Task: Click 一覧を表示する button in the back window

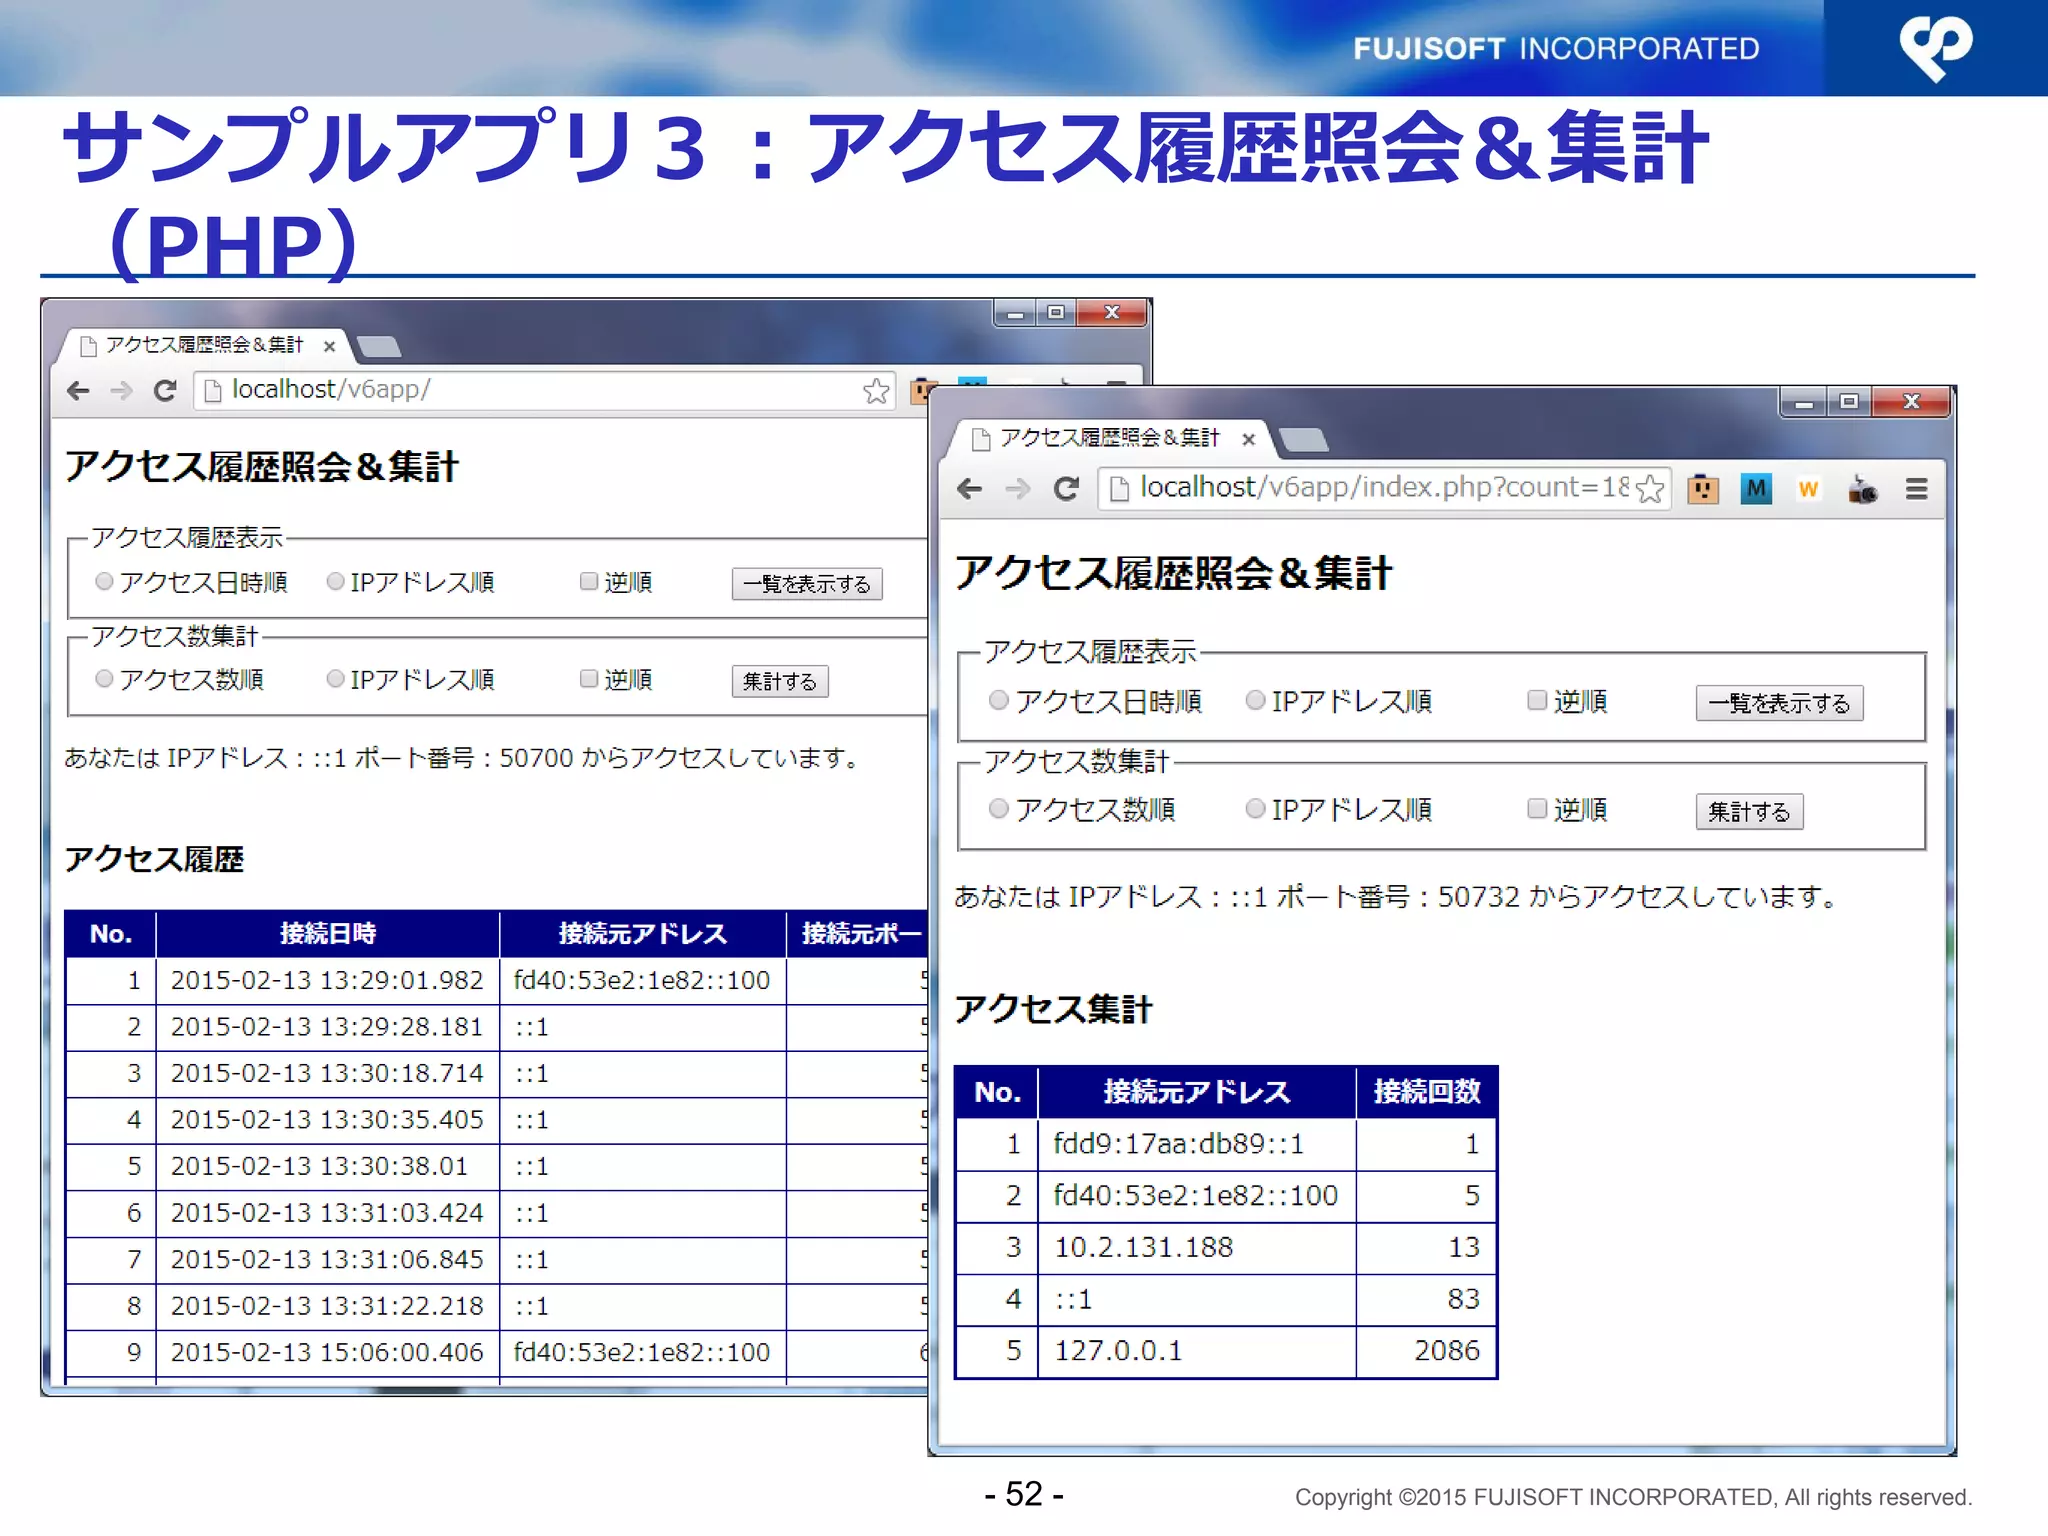Action: click(x=807, y=584)
